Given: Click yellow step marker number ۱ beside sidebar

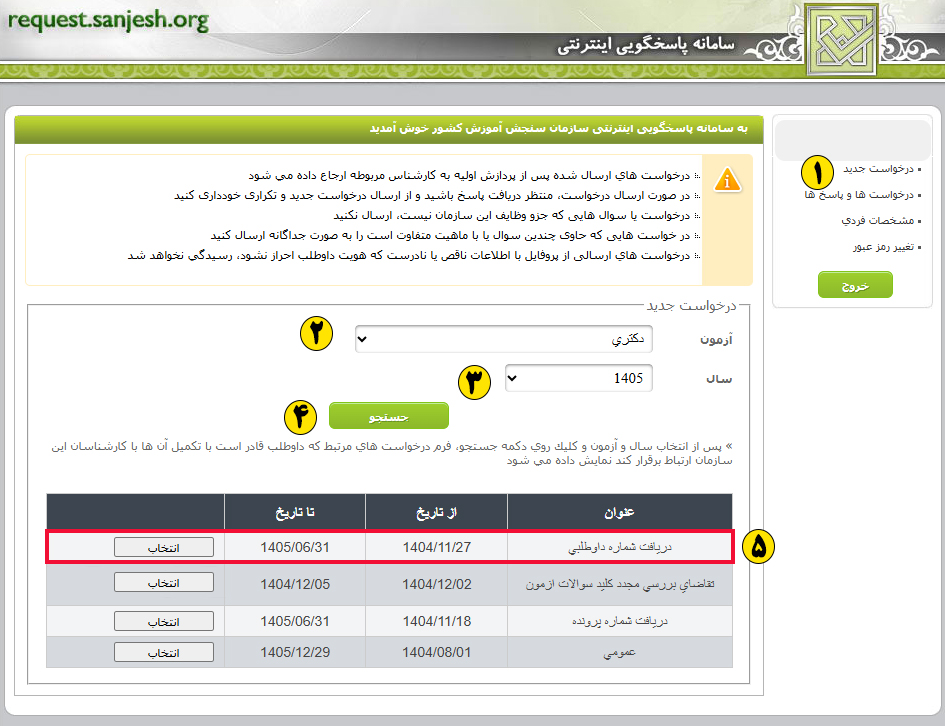Looking at the screenshot, I should [x=817, y=172].
